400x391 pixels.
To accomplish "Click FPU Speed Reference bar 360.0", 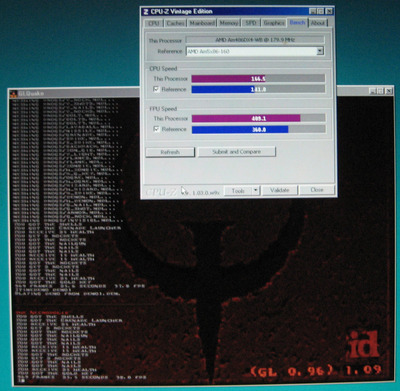I will (259, 129).
